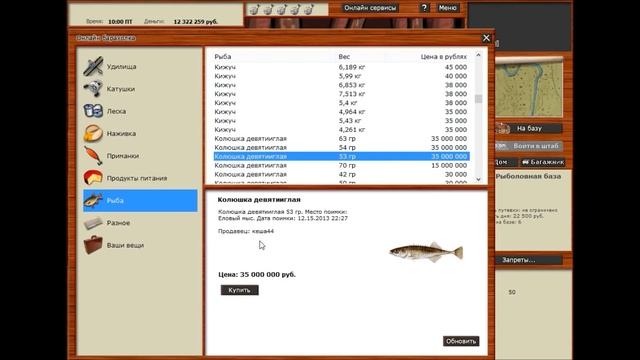
Task: Select Кижуч 4,964 кг row
Action: click(341, 112)
